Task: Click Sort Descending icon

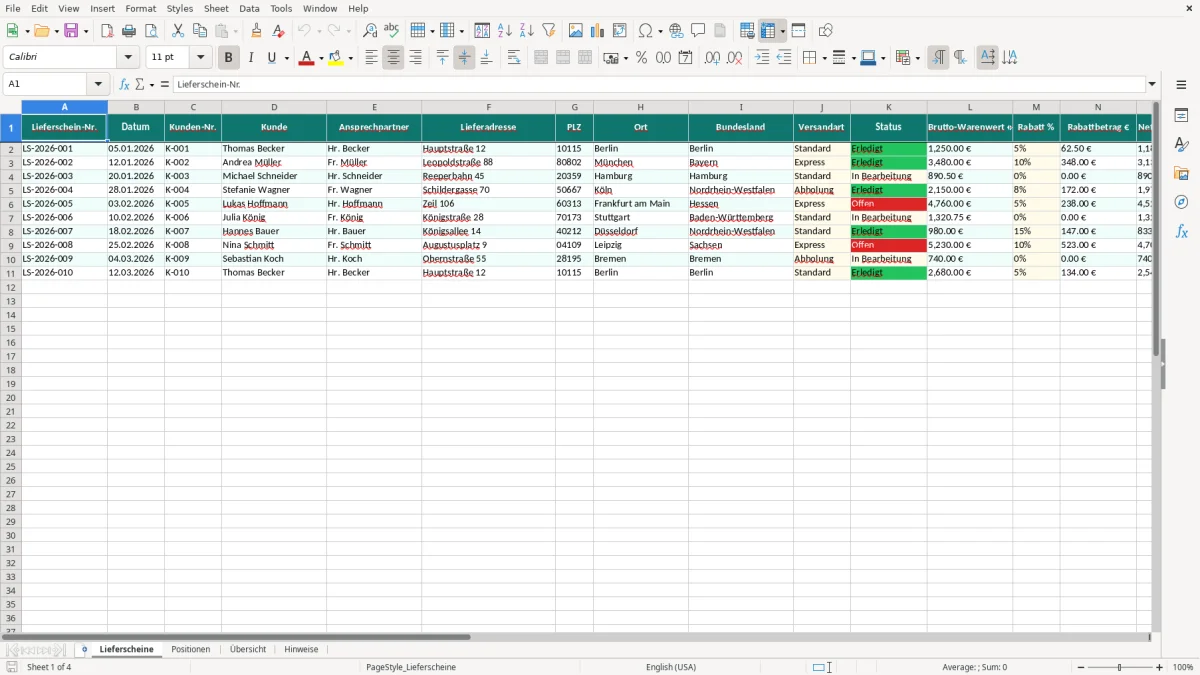Action: pos(527,31)
